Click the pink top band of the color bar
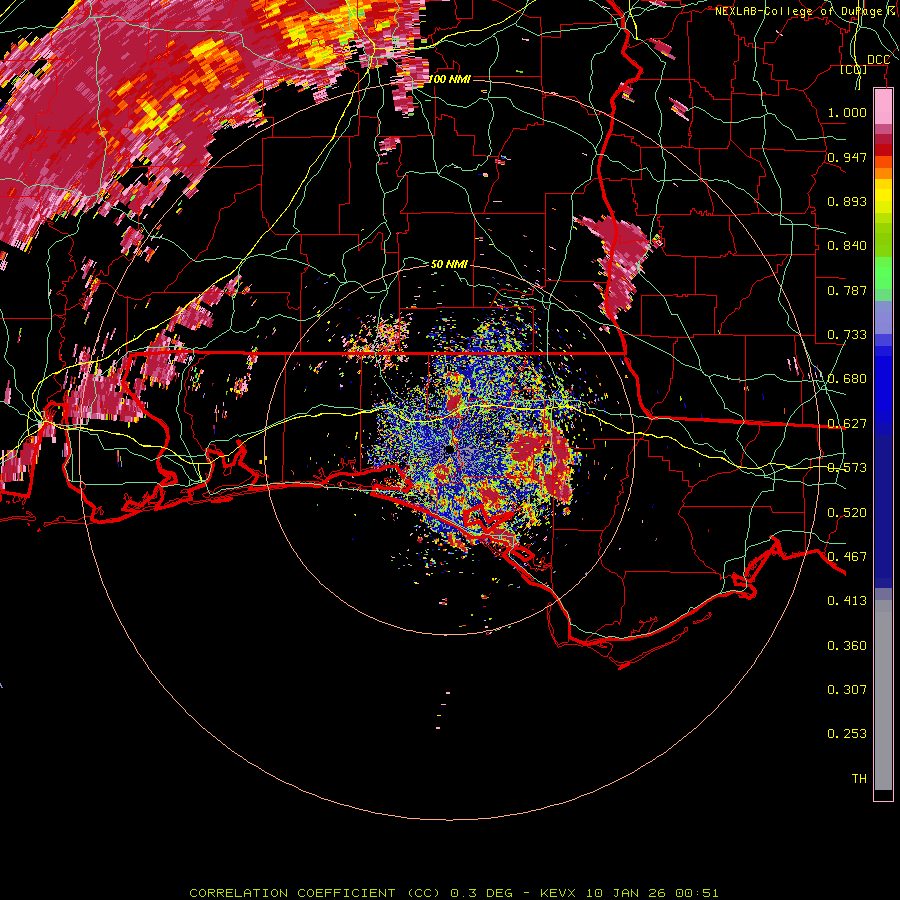The height and width of the screenshot is (900, 900). (x=883, y=107)
